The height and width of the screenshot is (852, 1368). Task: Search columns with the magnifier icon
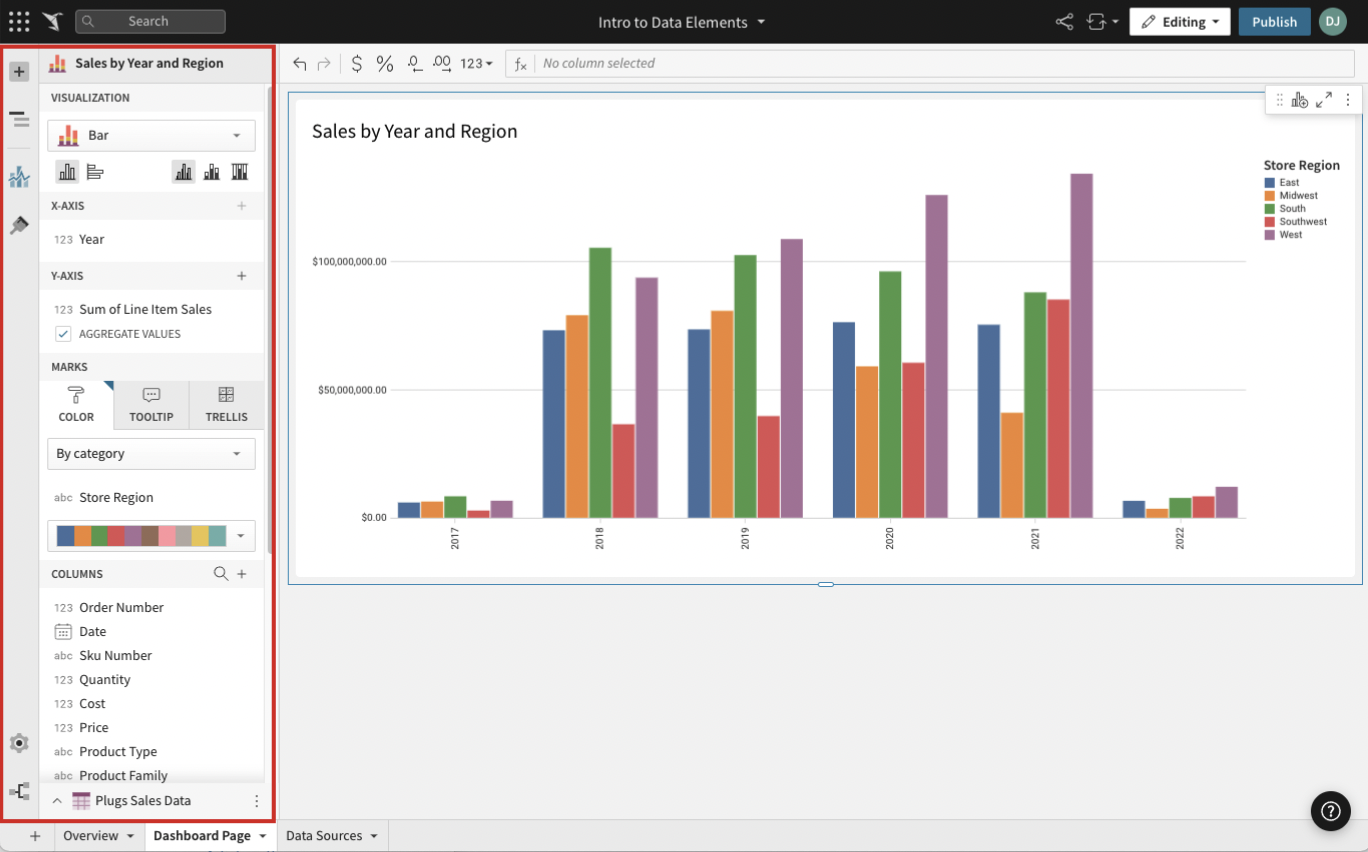[221, 574]
